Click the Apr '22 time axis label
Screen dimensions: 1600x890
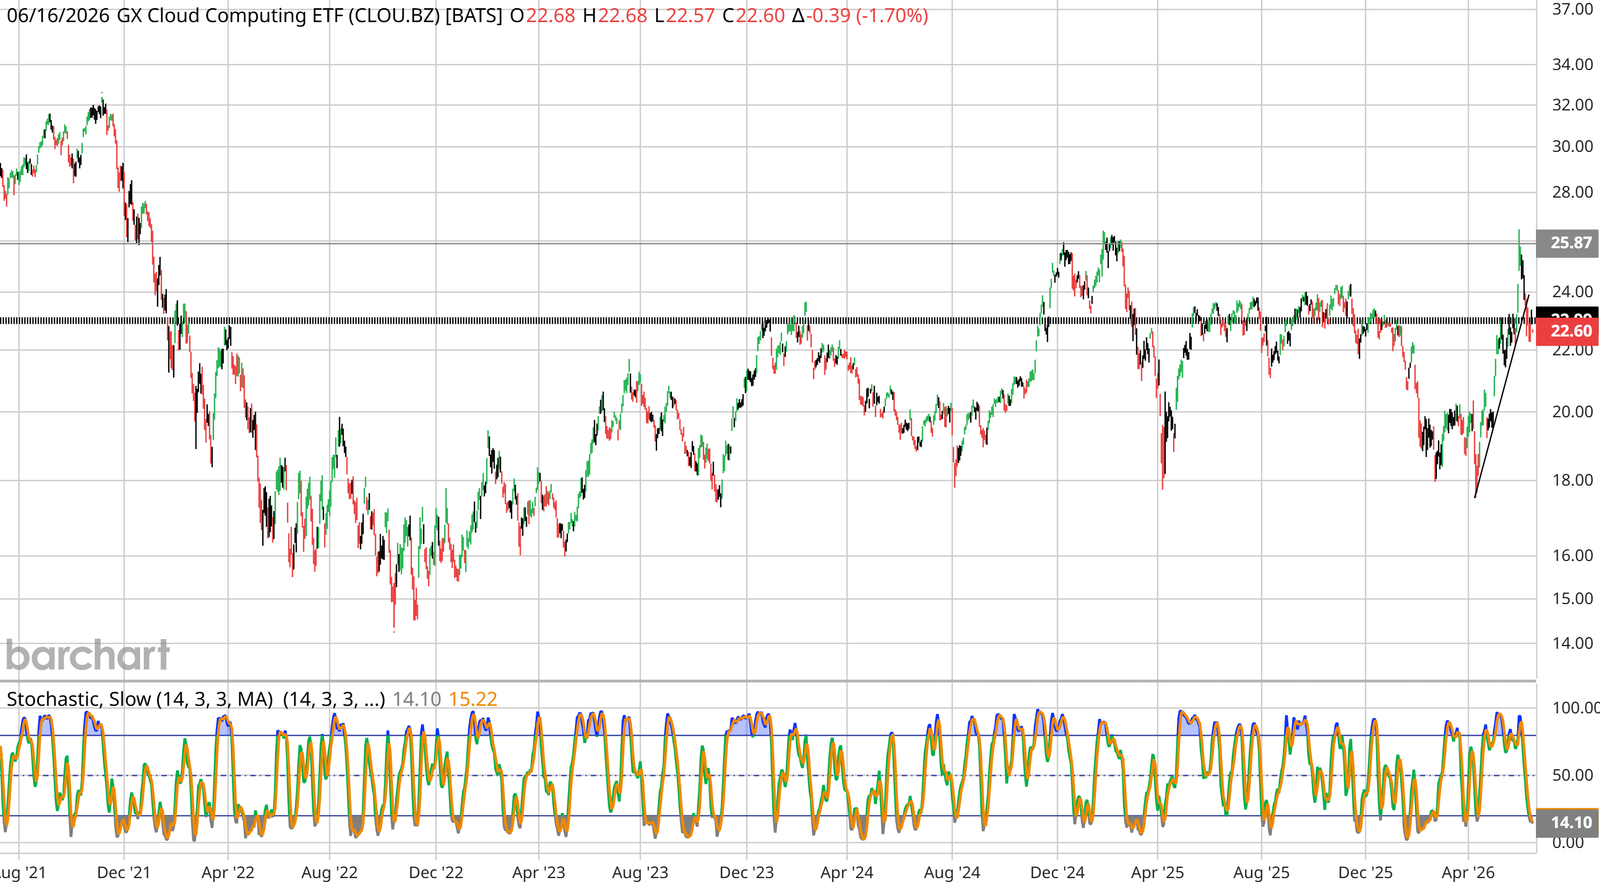228,873
